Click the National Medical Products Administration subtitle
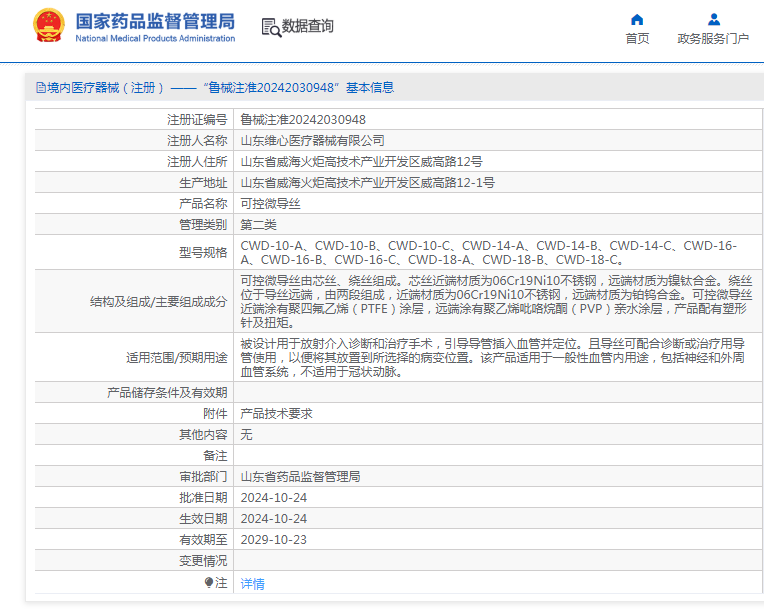Screen dimensions: 764x609 pyautogui.click(x=155, y=38)
